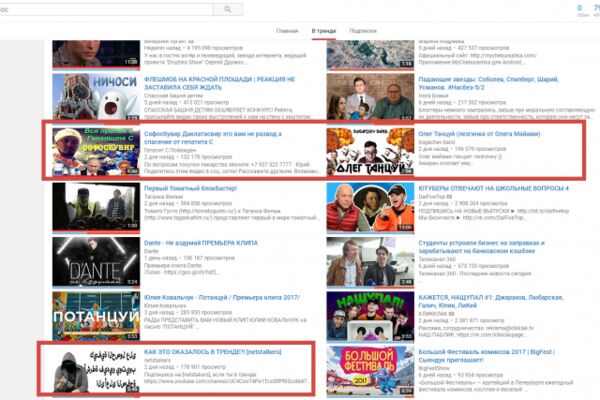Image resolution: width=600 pixels, height=400 pixels.
Task: Click the hooded figure netstalkers thumbnail
Action: click(96, 370)
